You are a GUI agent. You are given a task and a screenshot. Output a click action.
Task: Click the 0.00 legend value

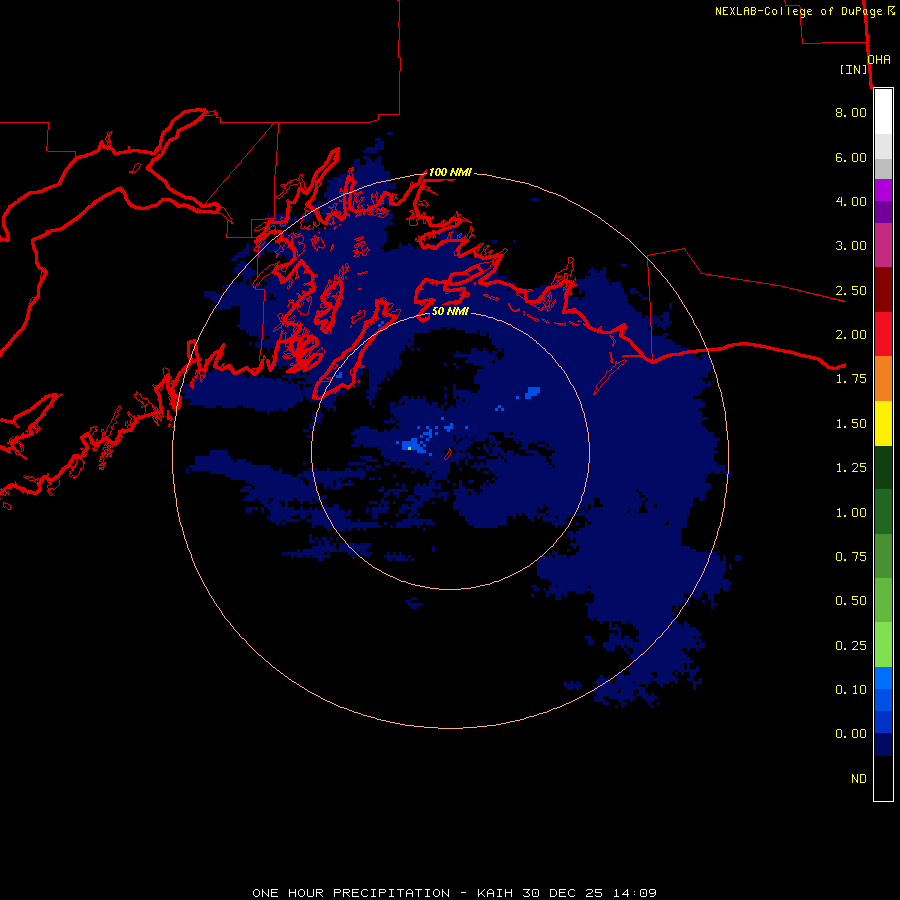pos(851,734)
